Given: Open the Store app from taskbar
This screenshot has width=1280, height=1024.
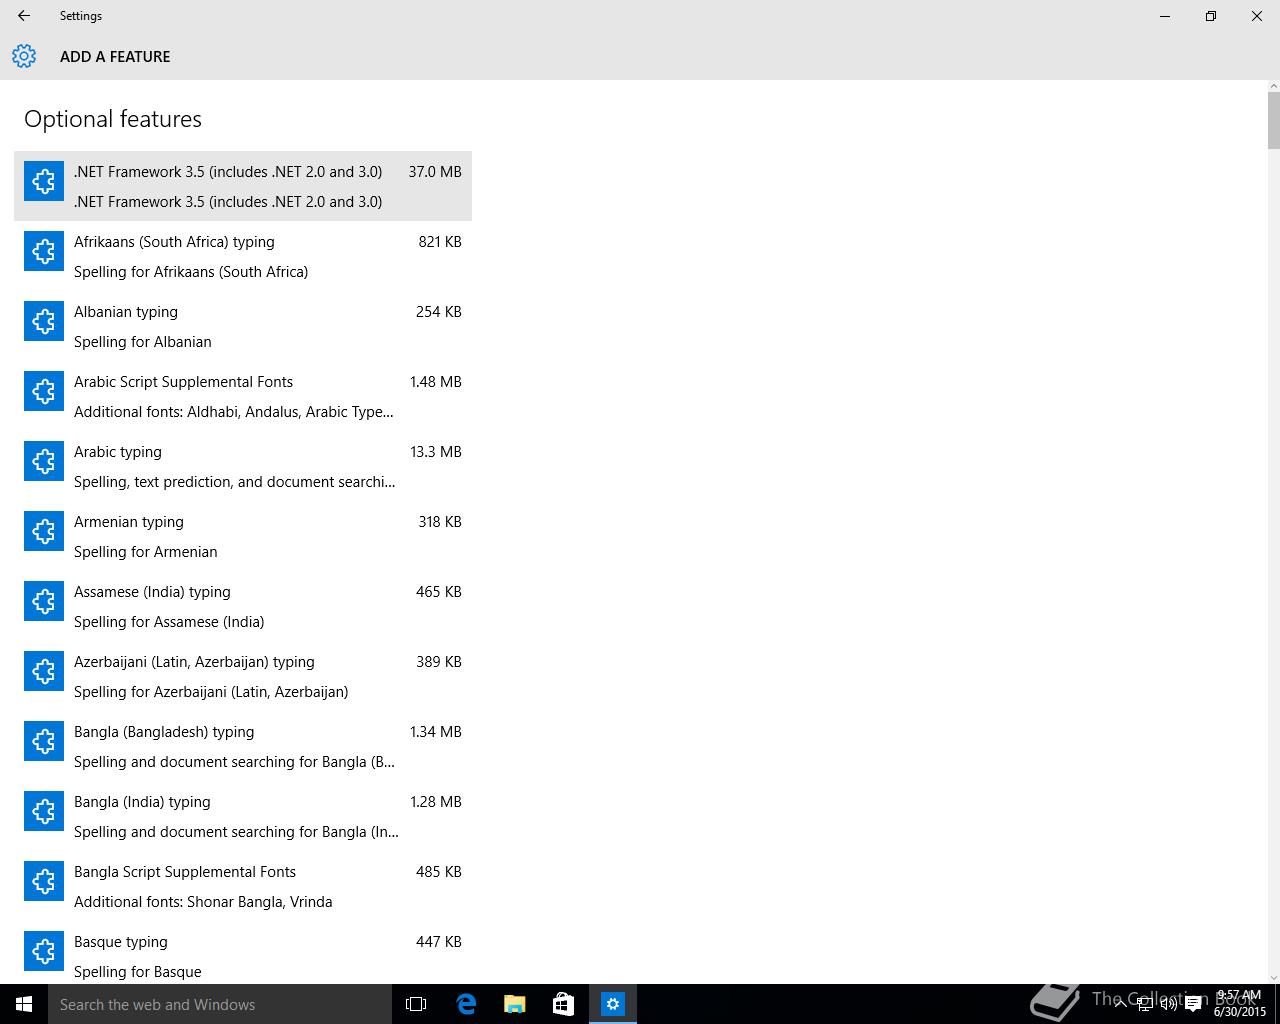Looking at the screenshot, I should click(564, 1004).
